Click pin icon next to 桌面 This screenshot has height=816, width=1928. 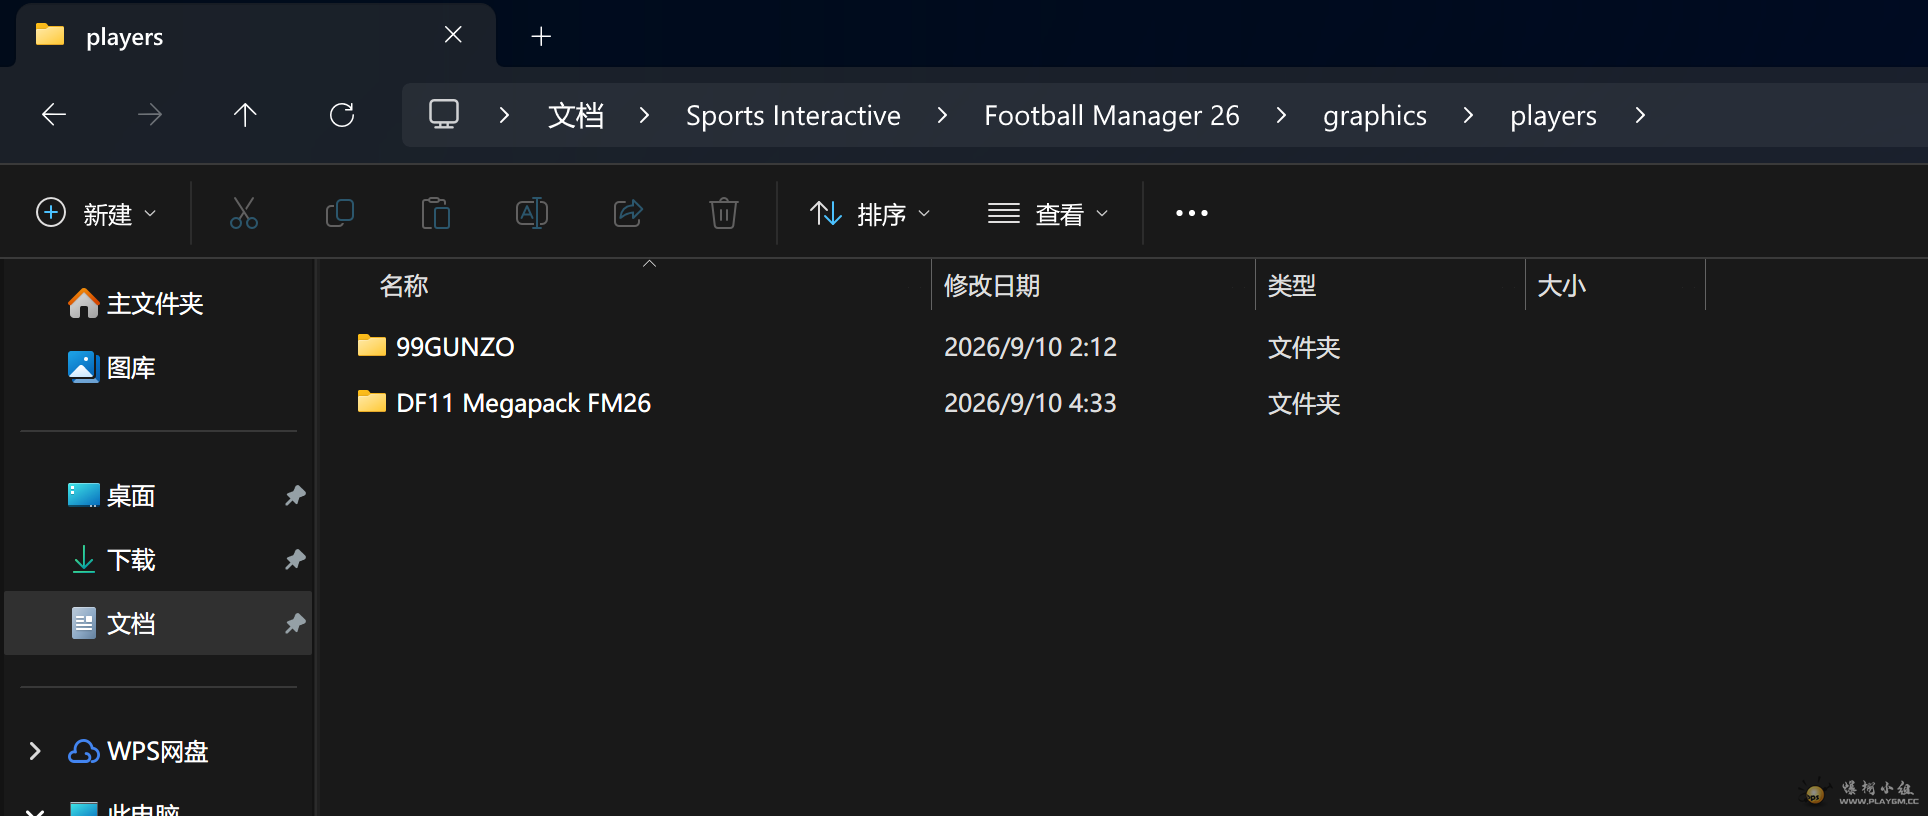[295, 495]
